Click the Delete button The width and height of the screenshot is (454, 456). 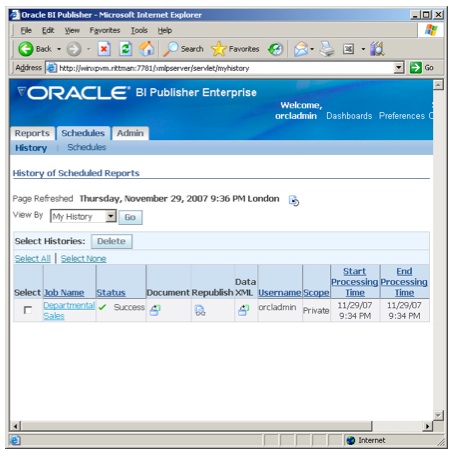click(112, 241)
